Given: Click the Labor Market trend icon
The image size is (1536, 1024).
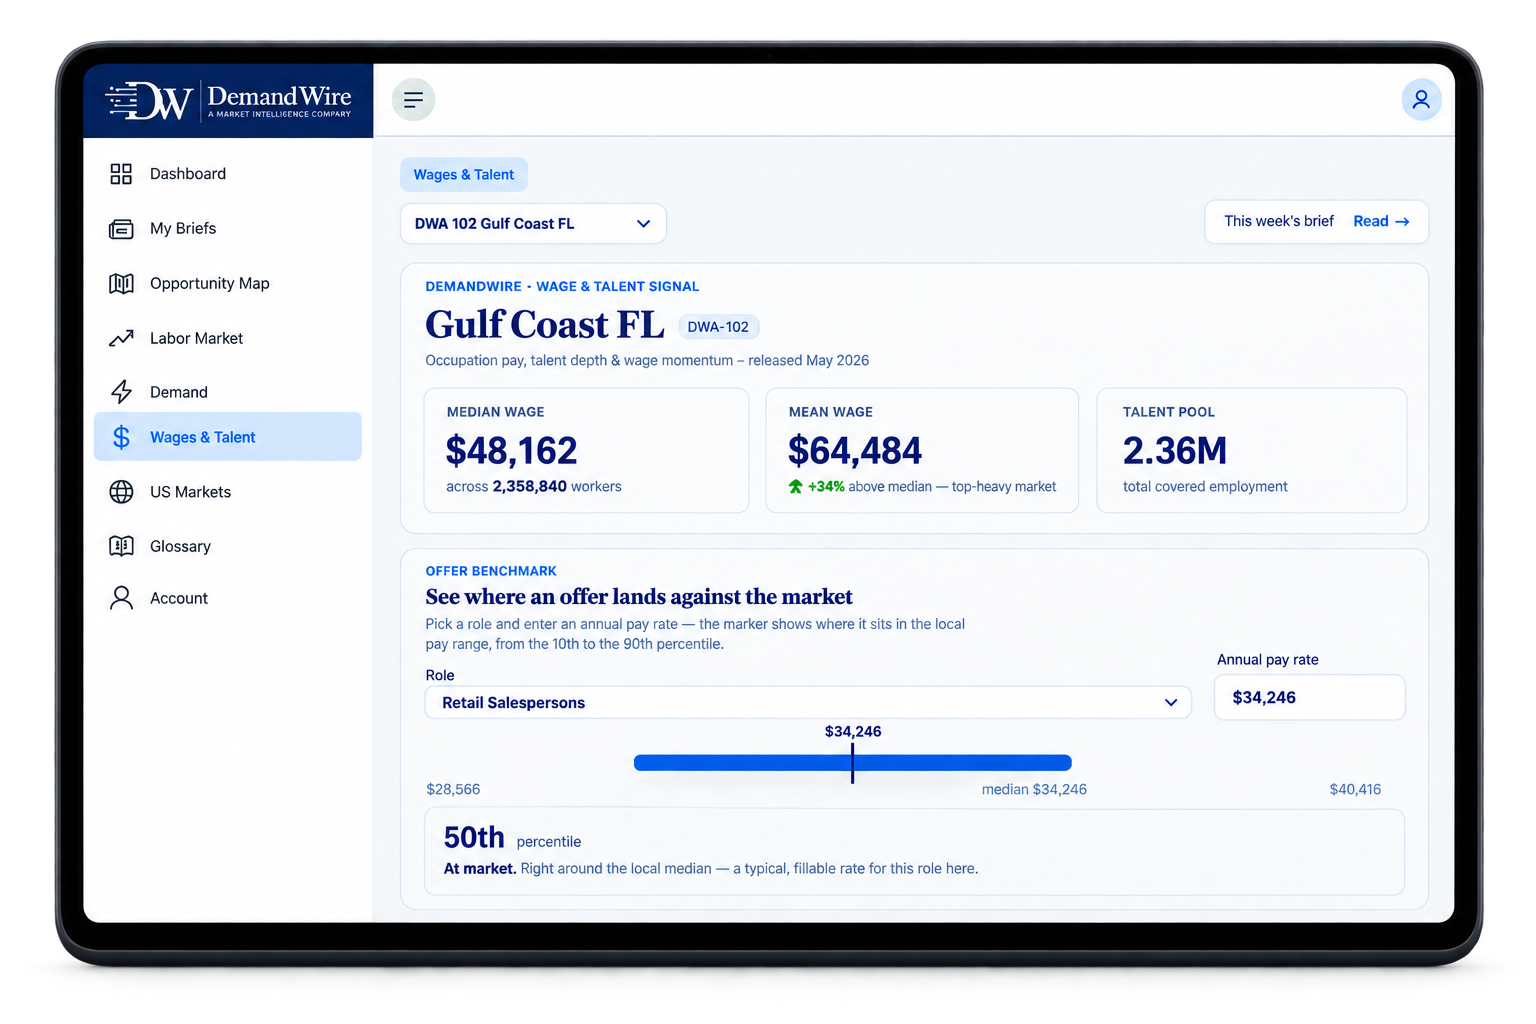Looking at the screenshot, I should coord(121,339).
